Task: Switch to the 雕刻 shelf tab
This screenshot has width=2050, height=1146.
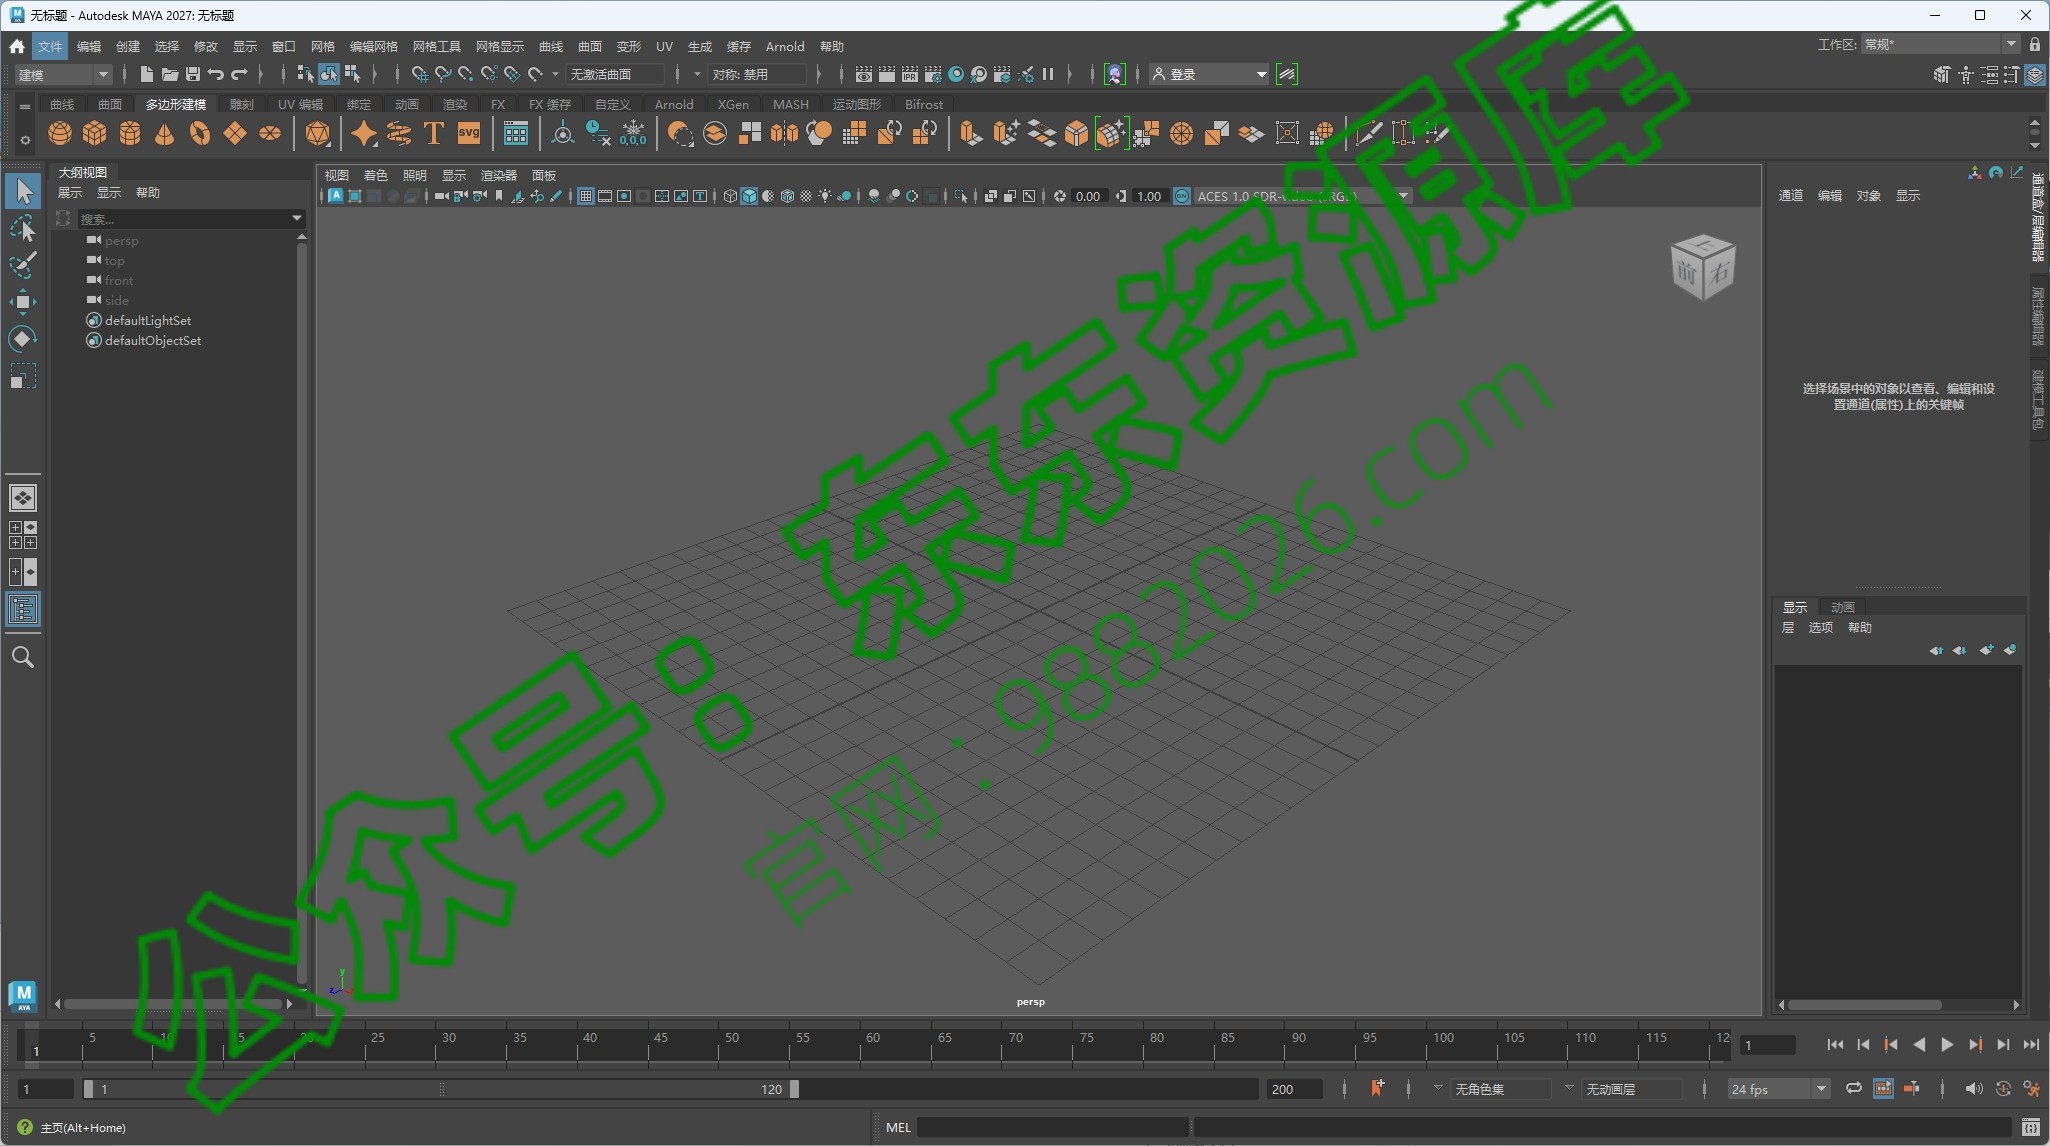Action: click(x=240, y=104)
